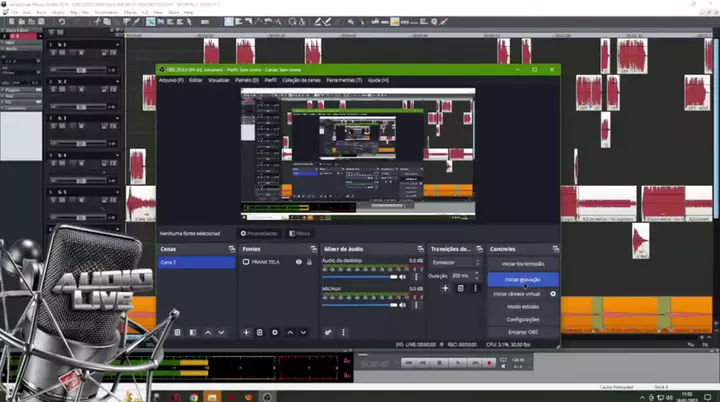720x402 pixels.
Task: Open virtual camera settings gear icon
Action: point(553,294)
